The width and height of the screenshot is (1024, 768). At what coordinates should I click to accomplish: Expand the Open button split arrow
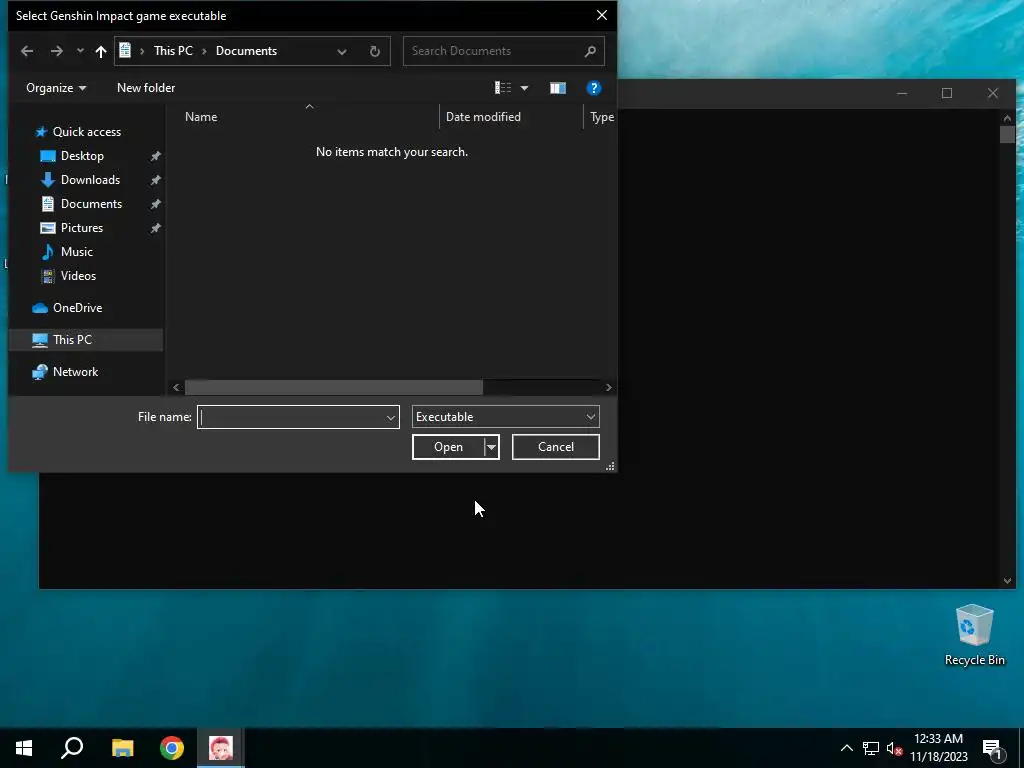click(x=491, y=447)
